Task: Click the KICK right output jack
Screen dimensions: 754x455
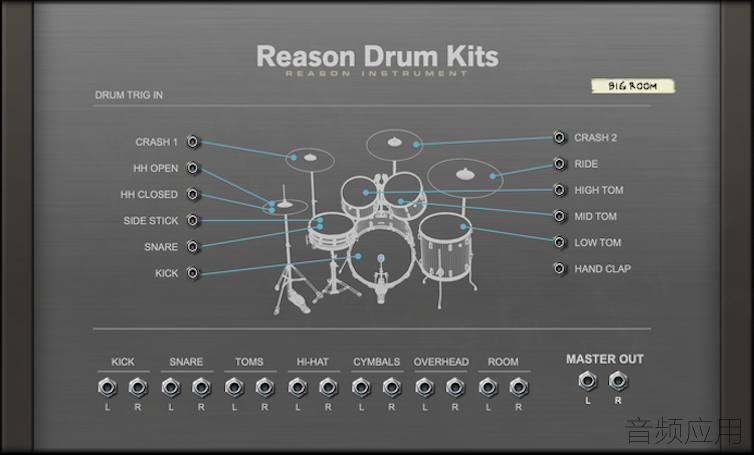Action: (x=138, y=387)
